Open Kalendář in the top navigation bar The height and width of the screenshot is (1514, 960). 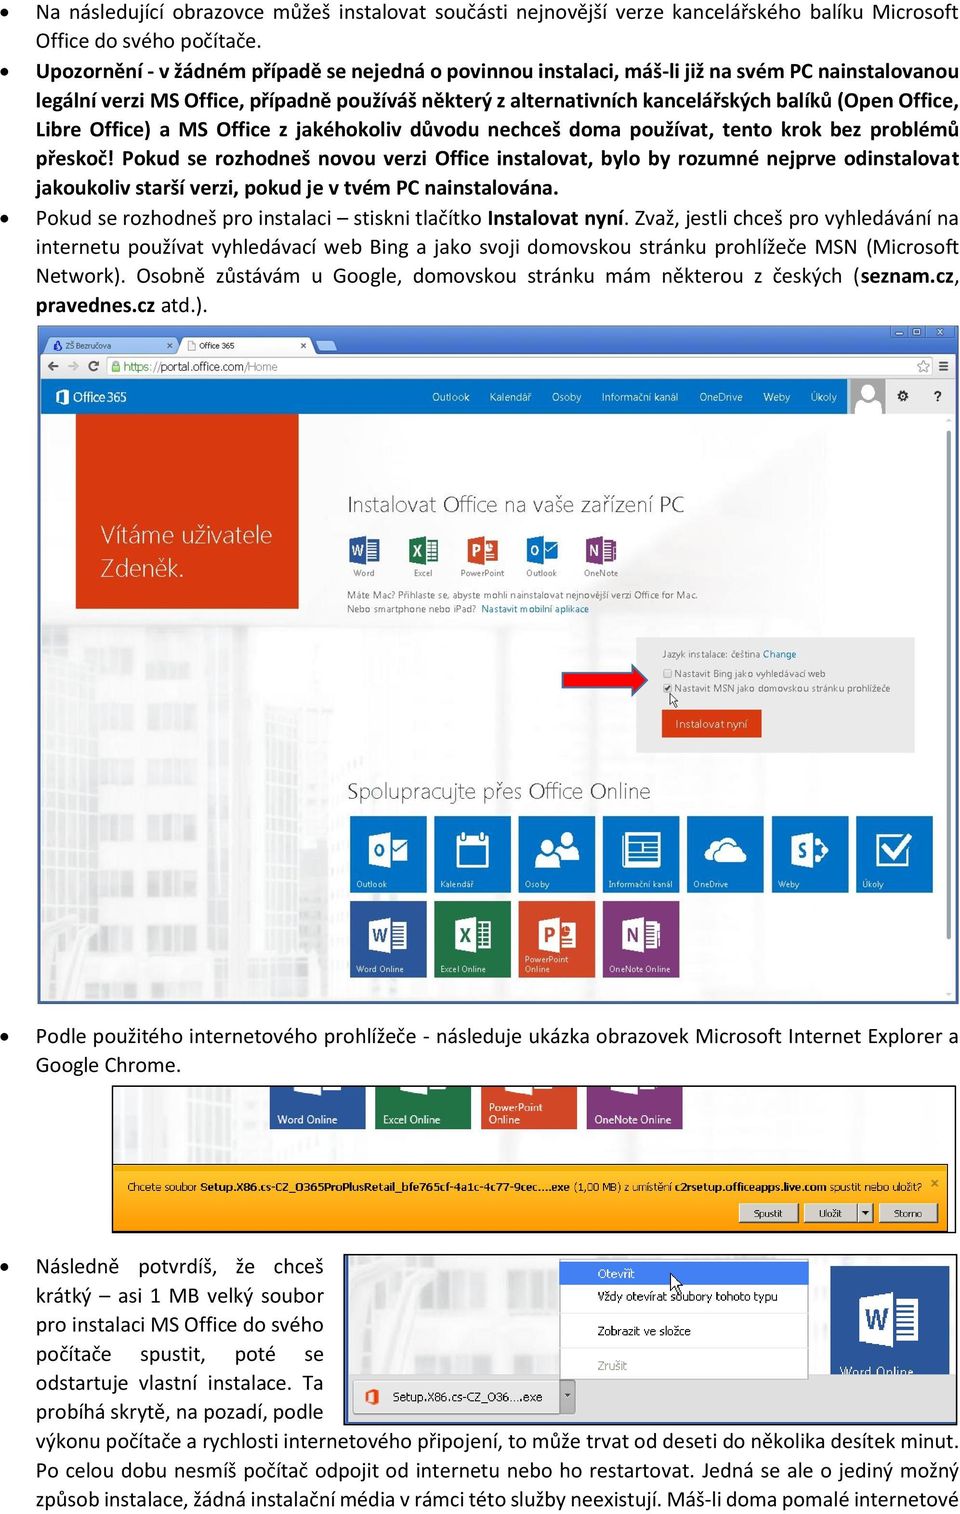tap(510, 397)
